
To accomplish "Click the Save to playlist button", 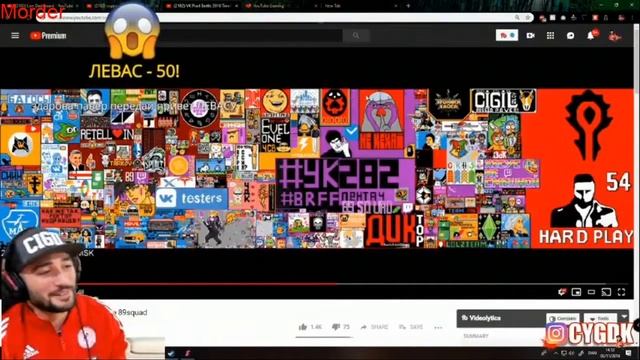I will (411, 327).
